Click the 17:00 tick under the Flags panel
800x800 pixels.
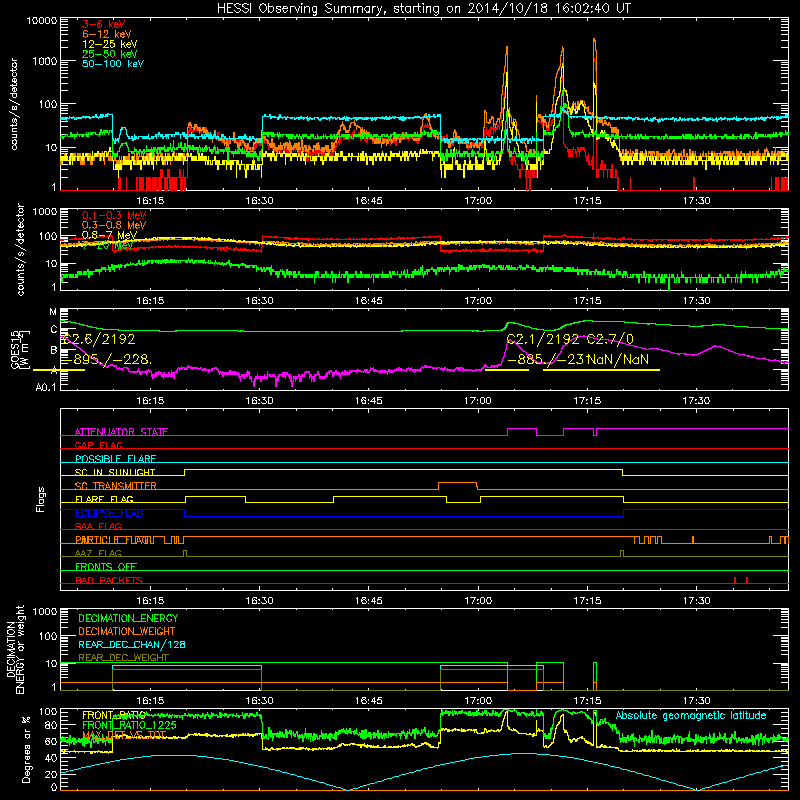point(478,601)
